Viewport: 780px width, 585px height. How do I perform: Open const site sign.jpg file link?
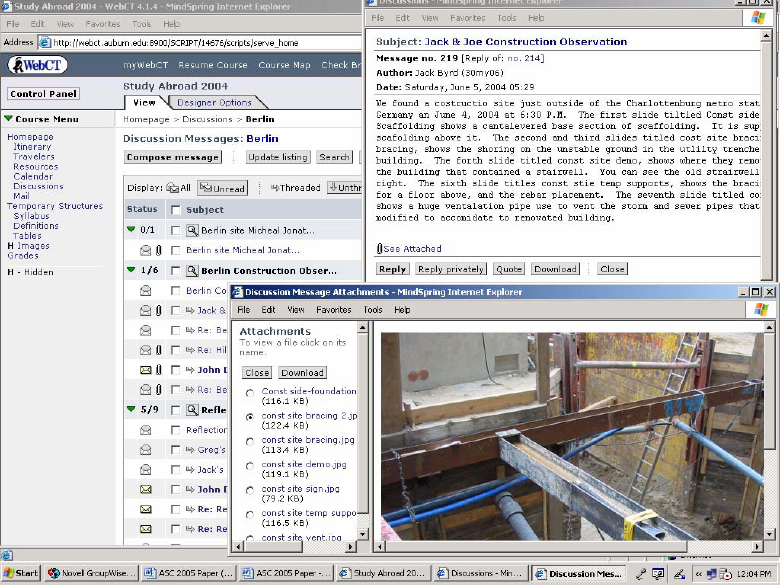pos(300,489)
